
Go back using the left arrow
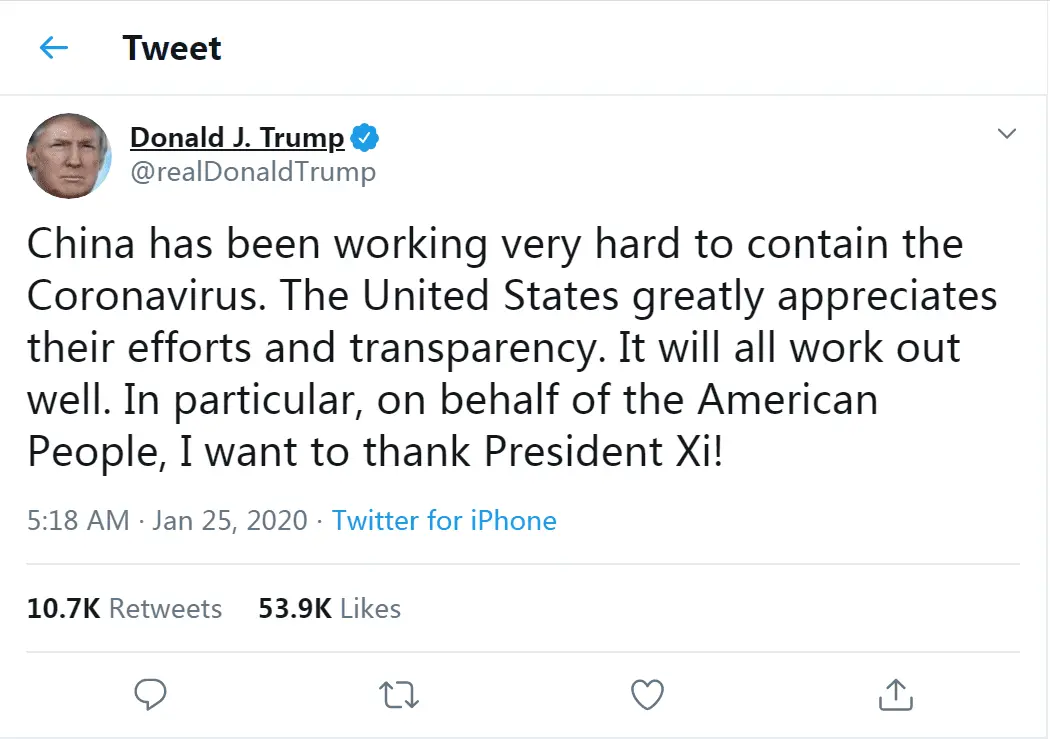coord(53,48)
